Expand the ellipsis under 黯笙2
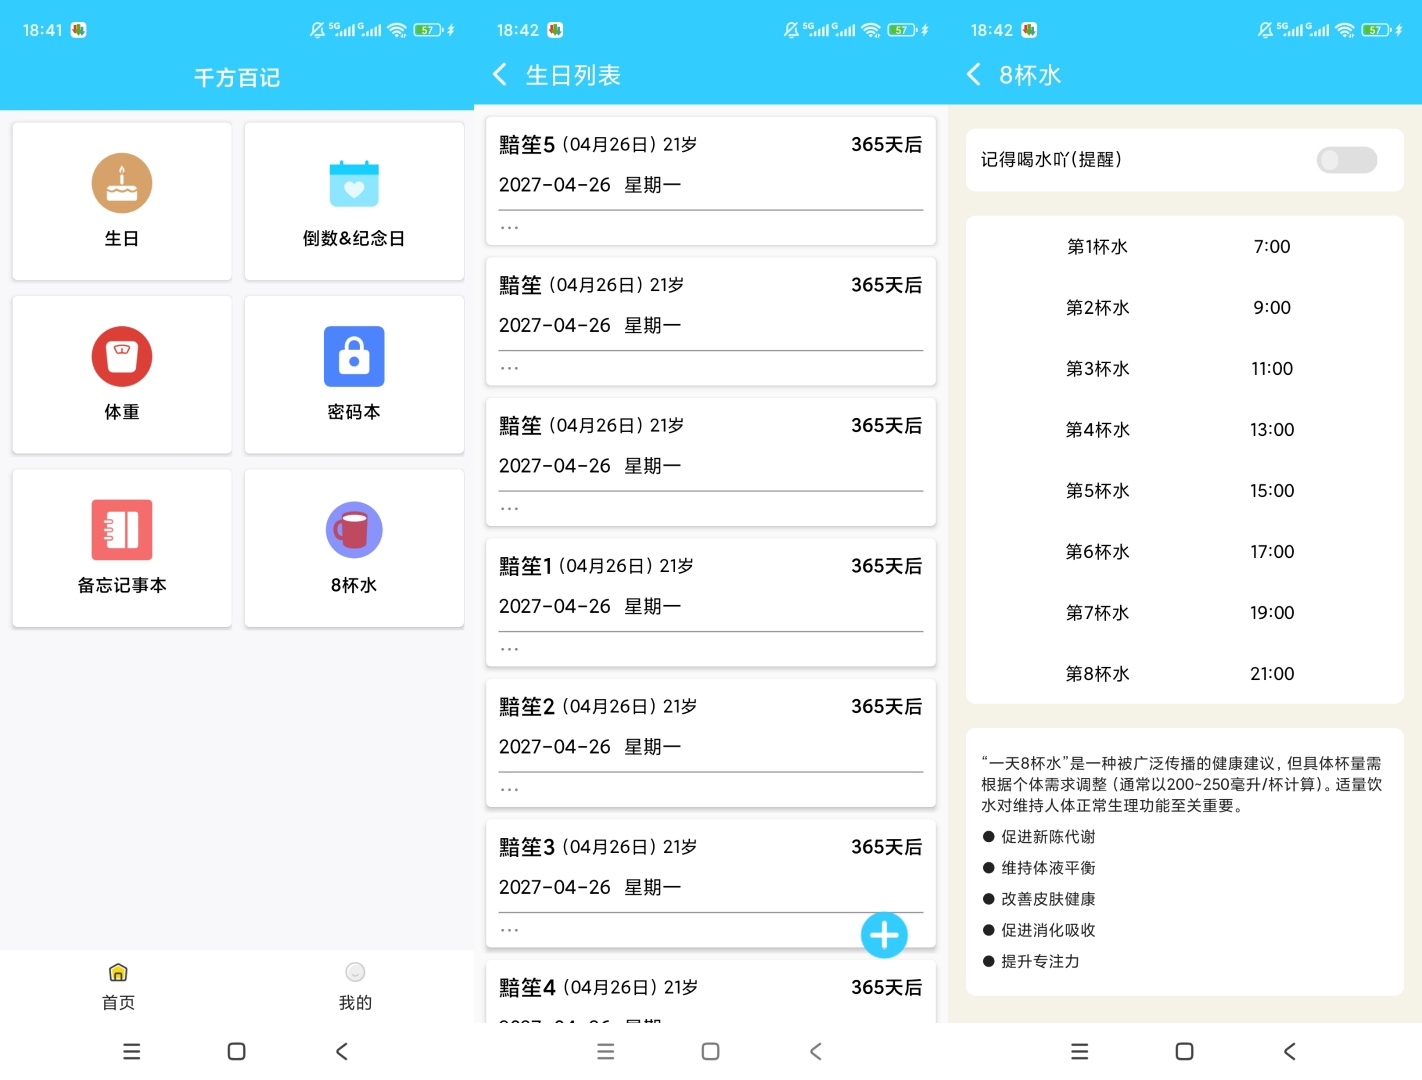Screen dimensions: 1422x1080 click(510, 790)
